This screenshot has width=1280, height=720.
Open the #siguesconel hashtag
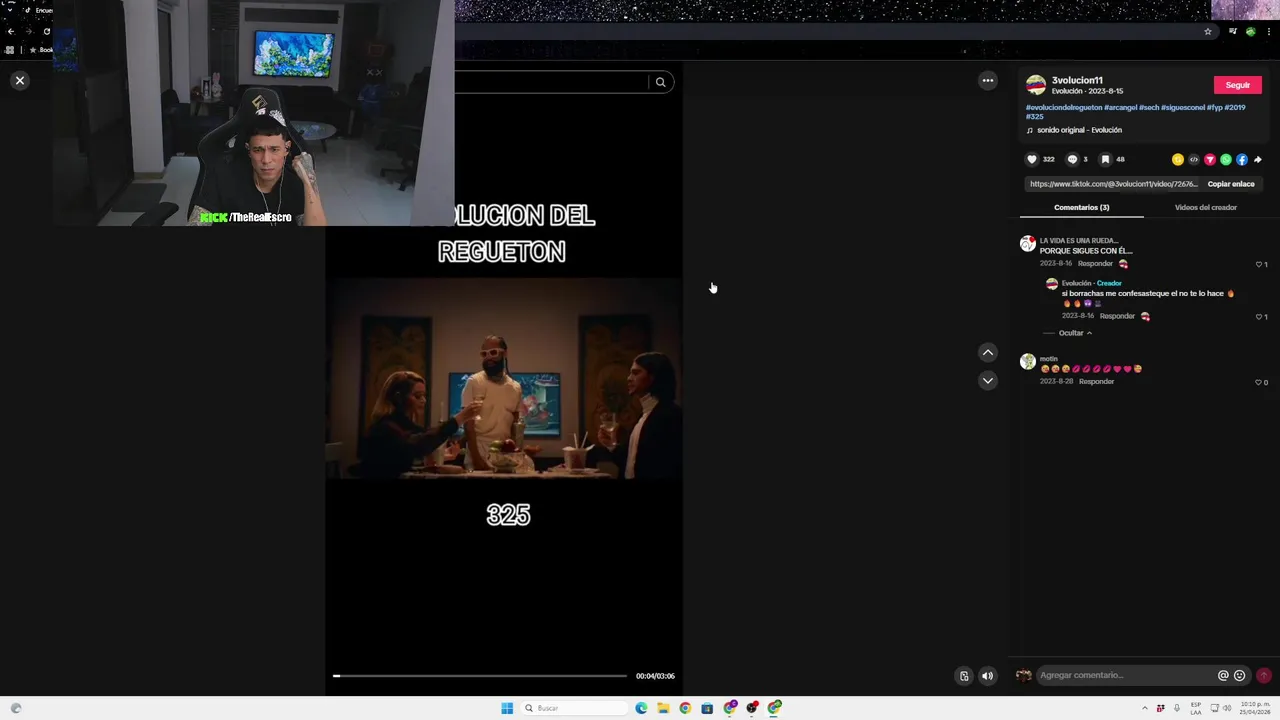coord(1183,107)
